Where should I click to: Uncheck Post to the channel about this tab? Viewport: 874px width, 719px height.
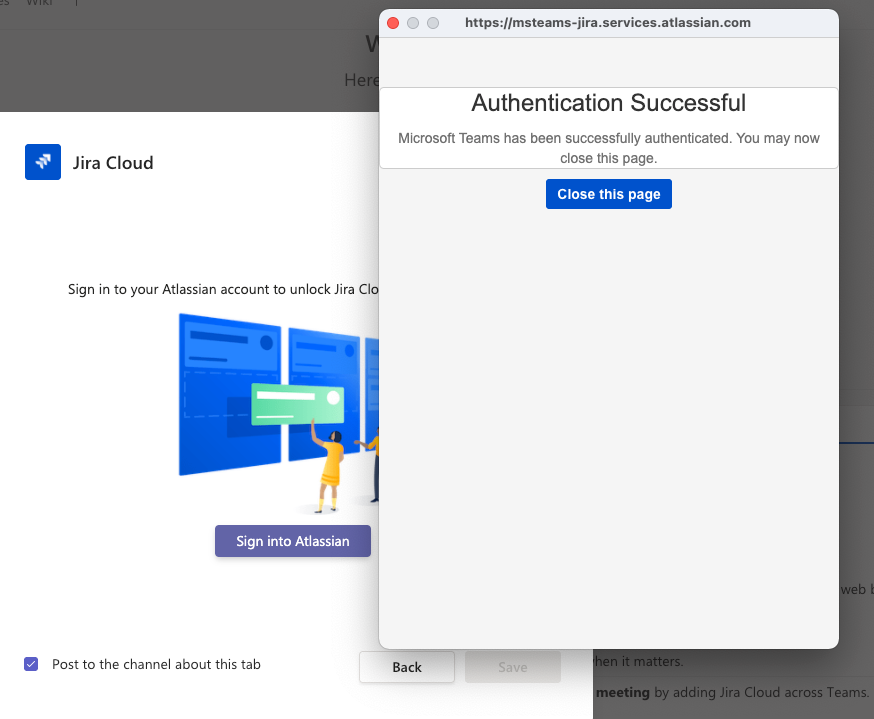31,664
